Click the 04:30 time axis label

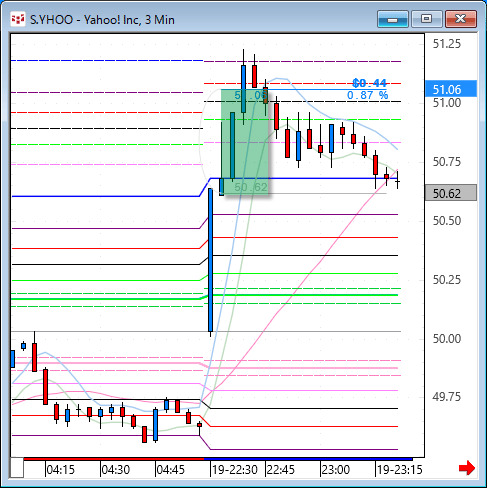(115, 470)
